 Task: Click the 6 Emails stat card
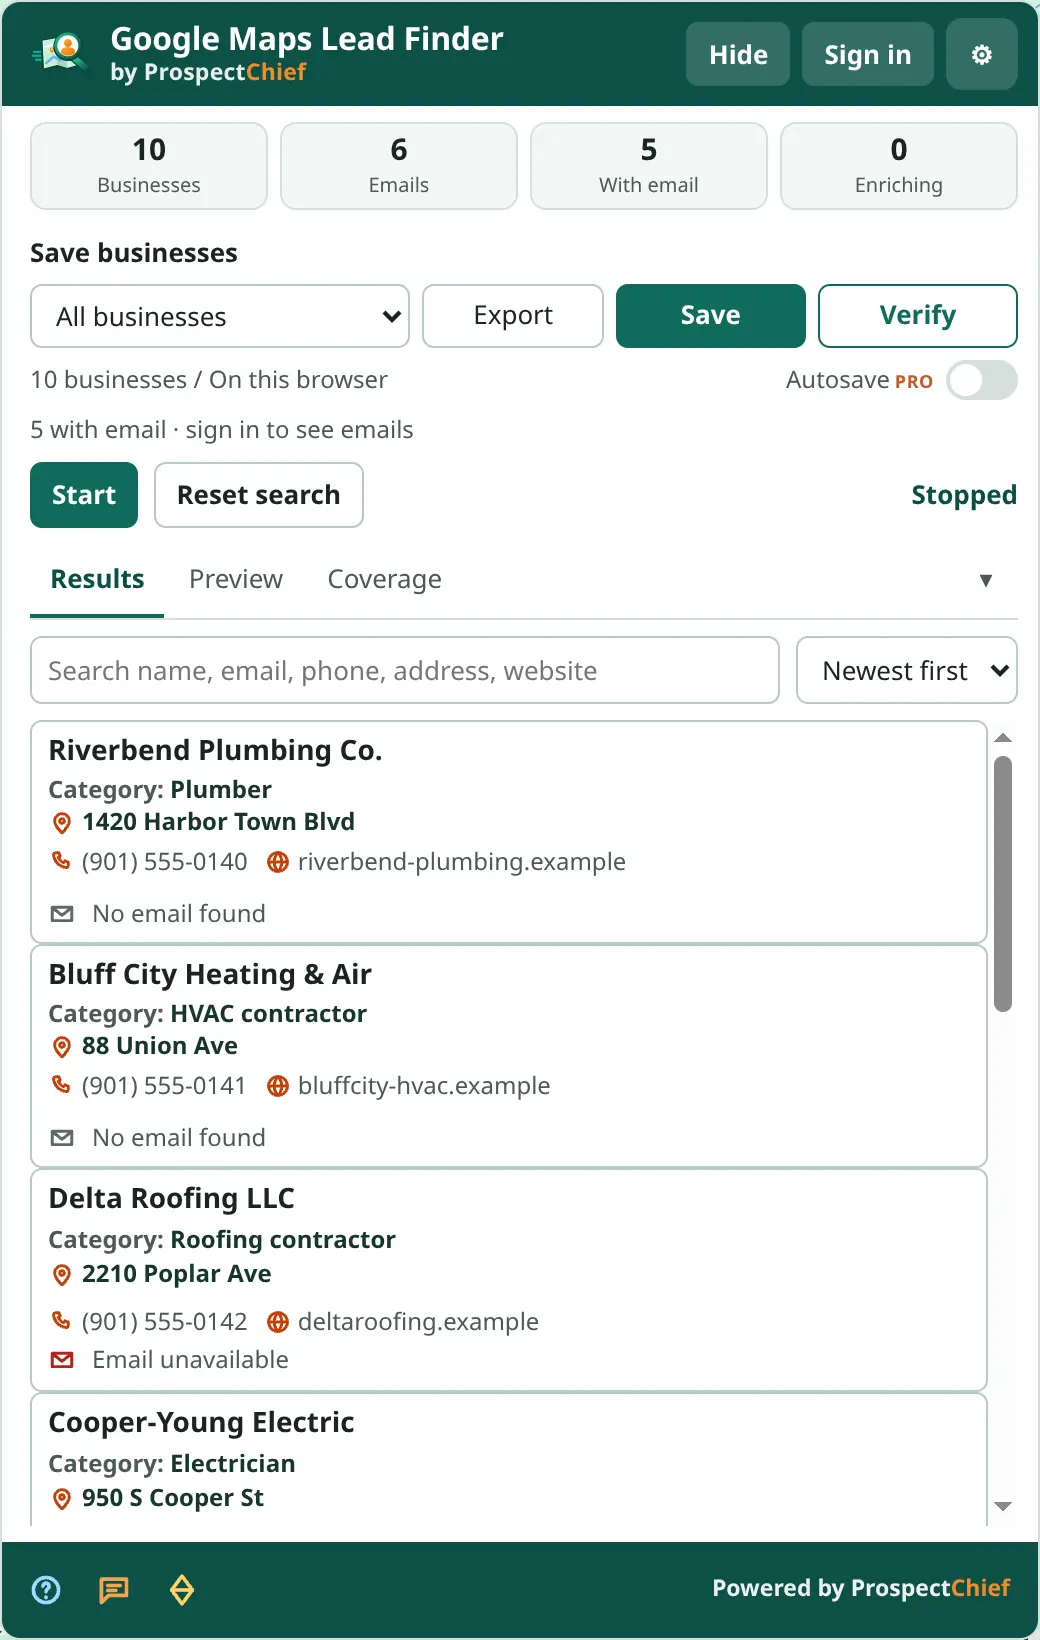coord(399,166)
